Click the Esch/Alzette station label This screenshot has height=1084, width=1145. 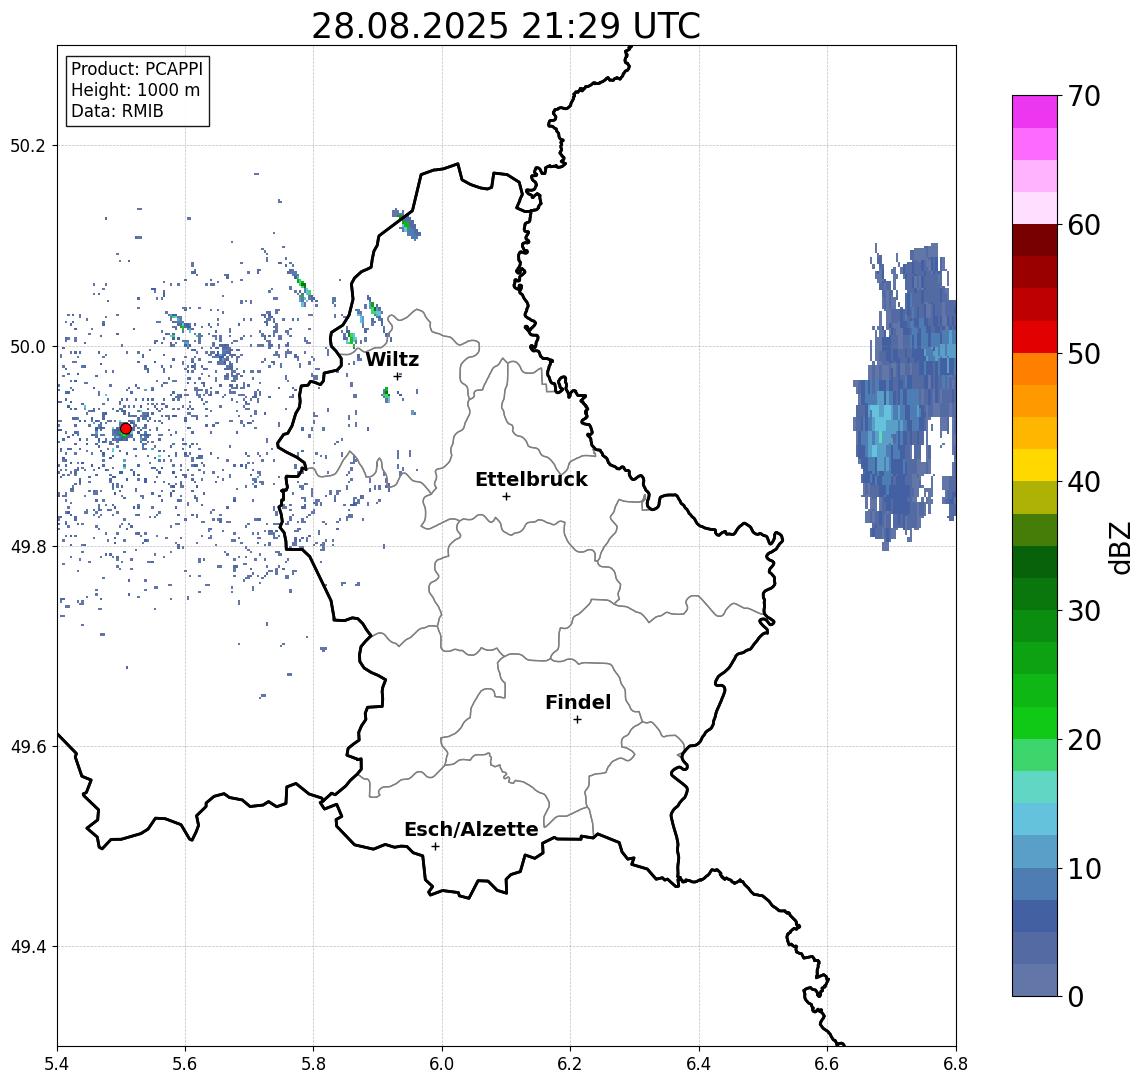click(x=471, y=829)
